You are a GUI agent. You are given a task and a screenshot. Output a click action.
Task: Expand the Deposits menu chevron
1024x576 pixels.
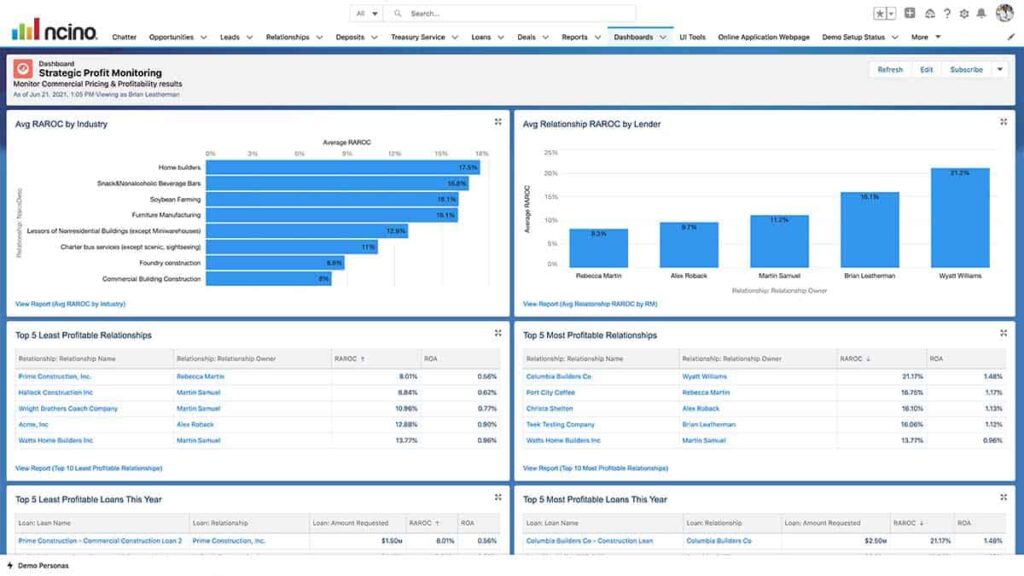point(374,37)
